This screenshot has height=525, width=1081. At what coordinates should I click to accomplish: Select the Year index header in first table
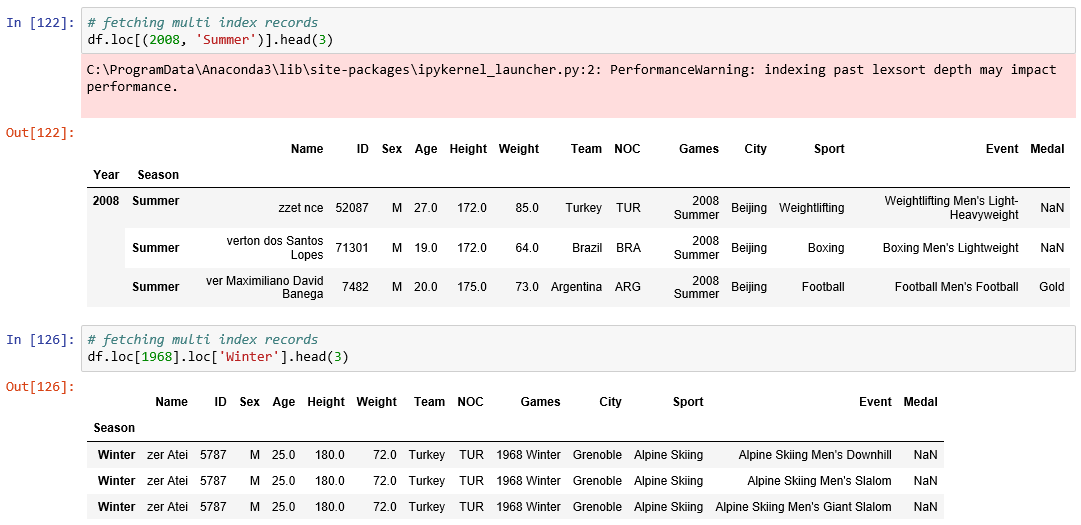106,175
